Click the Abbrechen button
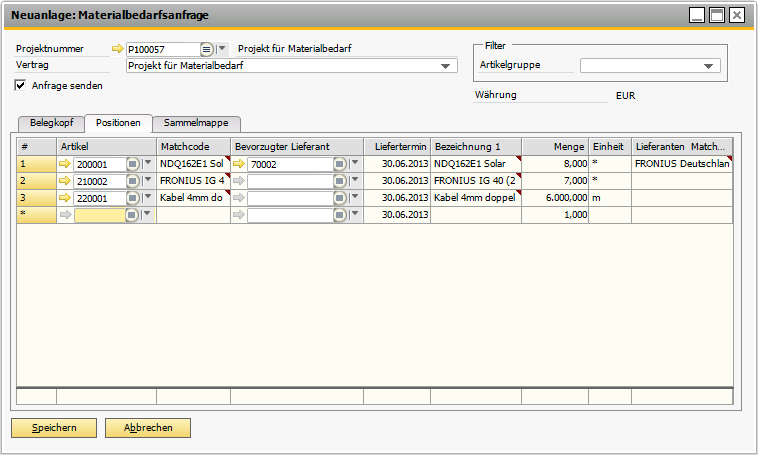 click(x=148, y=428)
